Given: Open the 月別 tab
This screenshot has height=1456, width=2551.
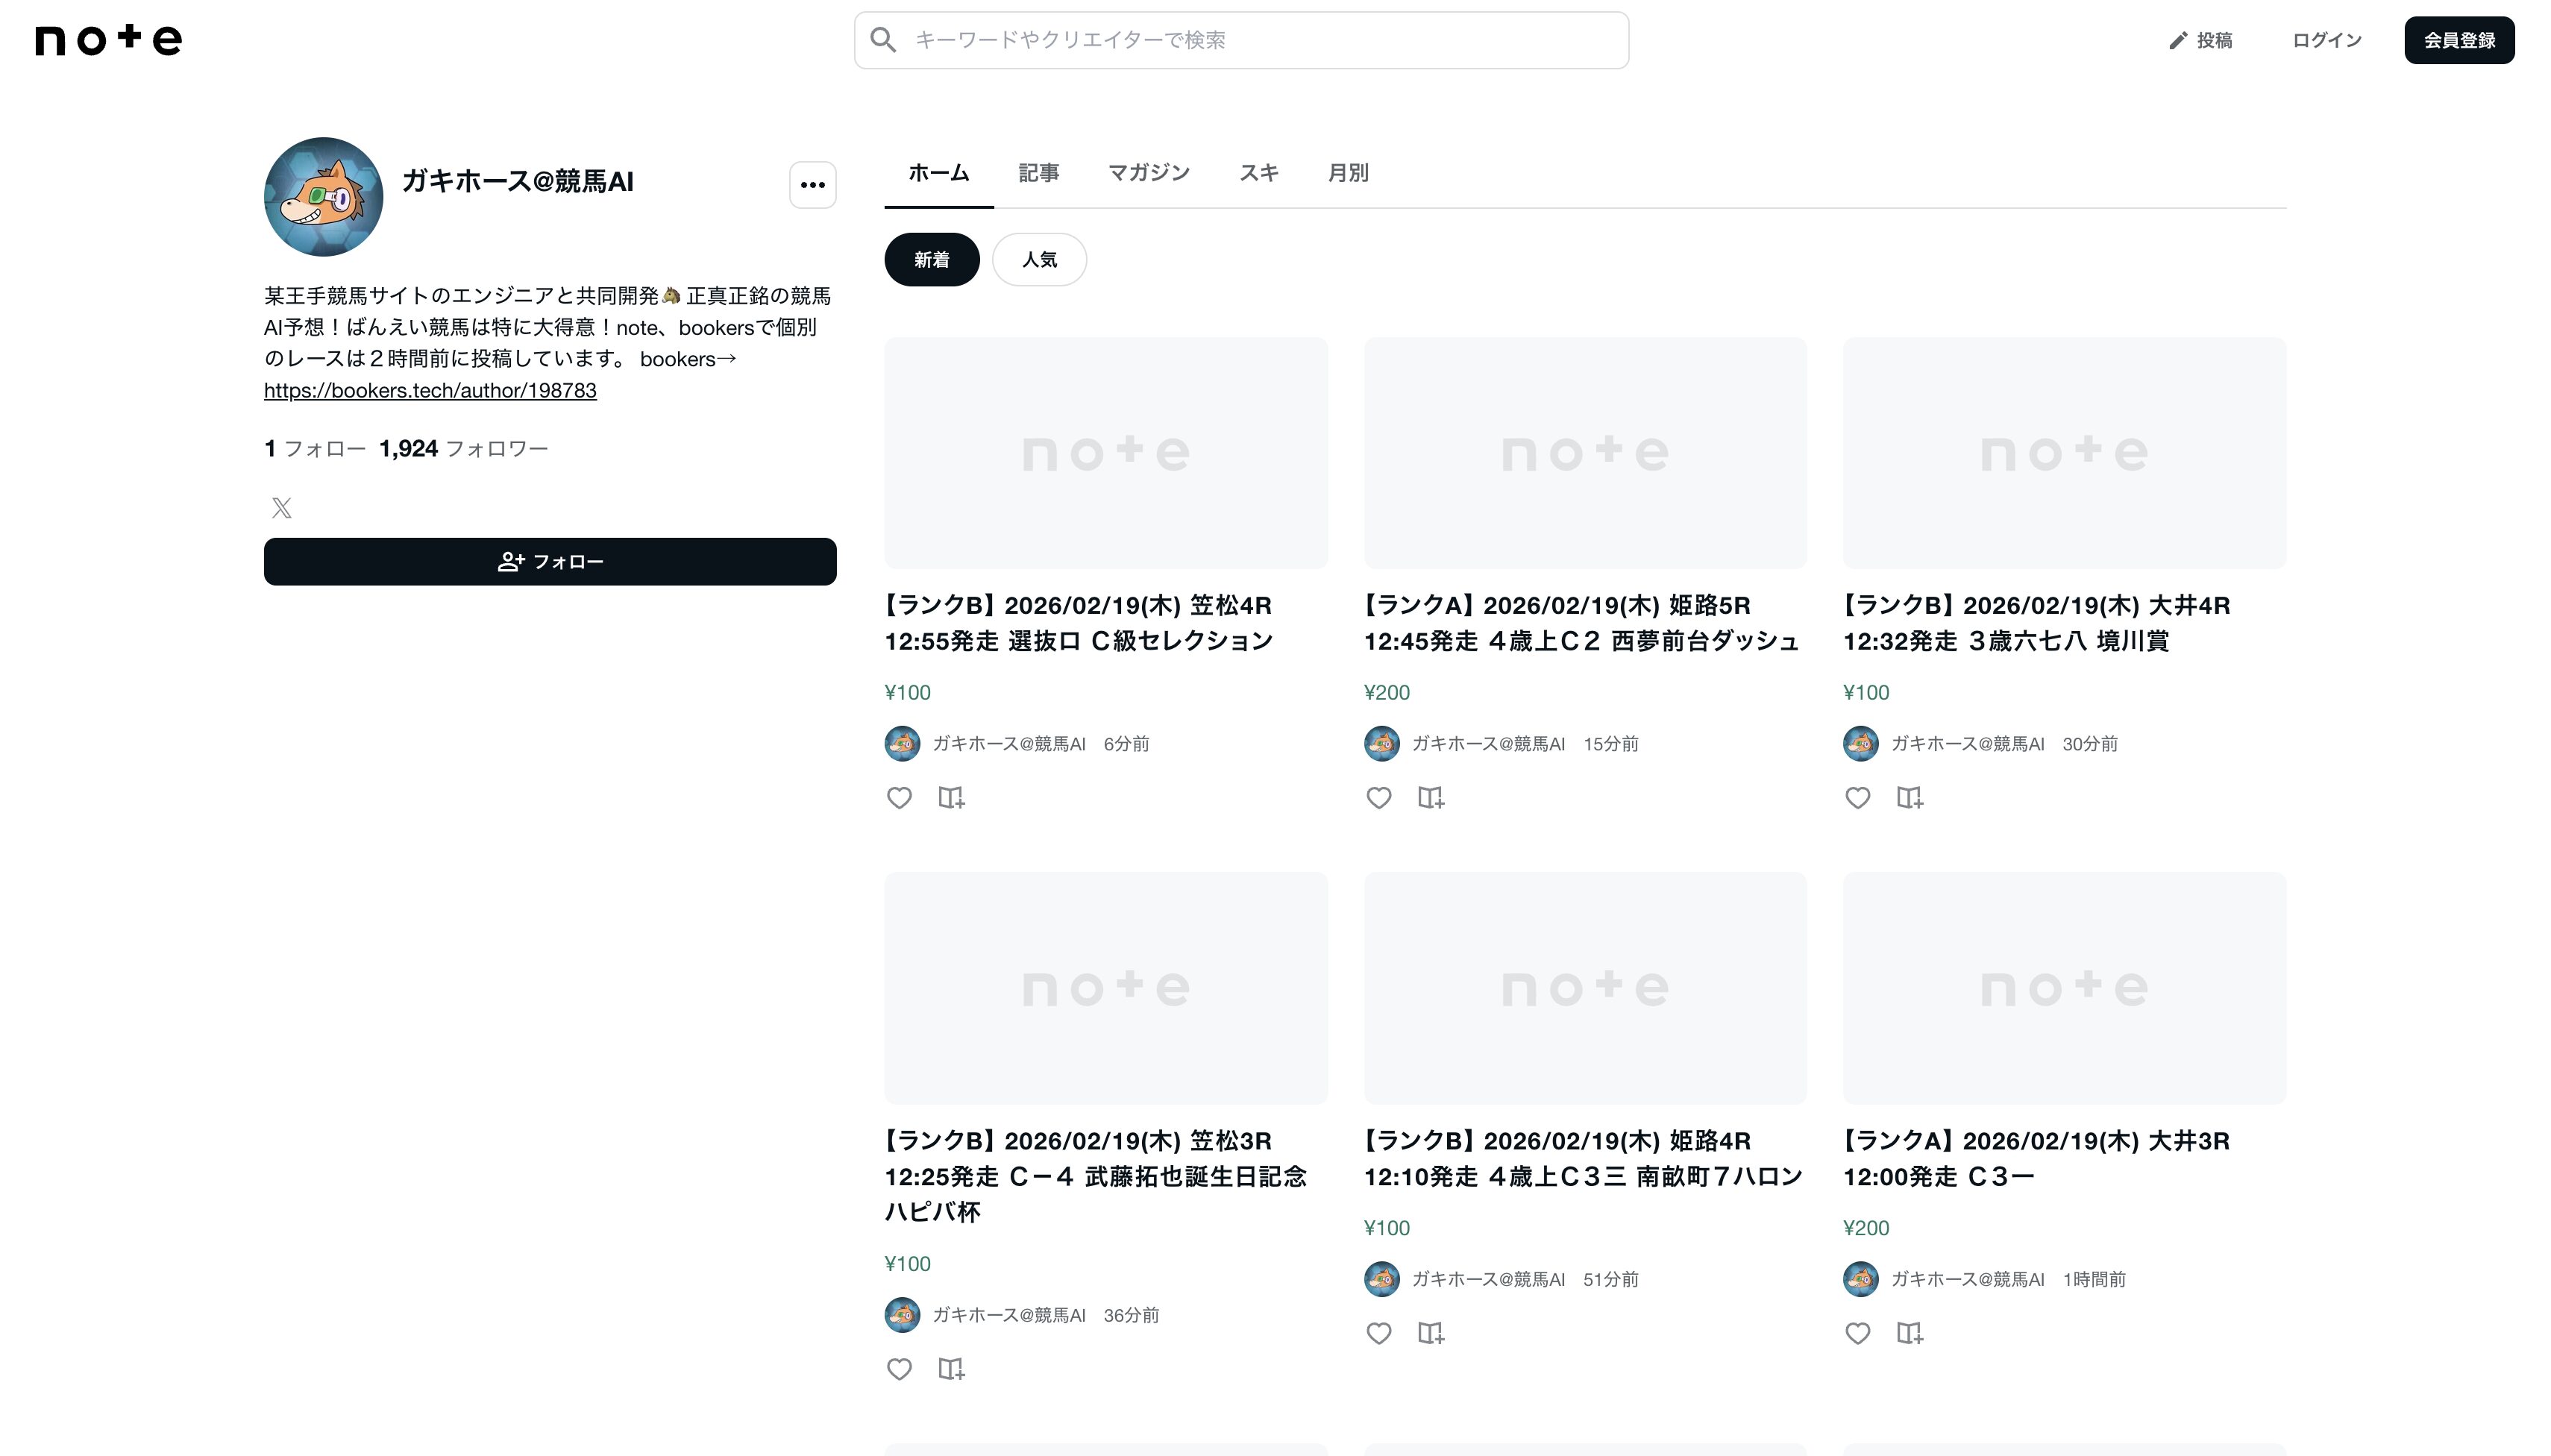Looking at the screenshot, I should [1347, 173].
